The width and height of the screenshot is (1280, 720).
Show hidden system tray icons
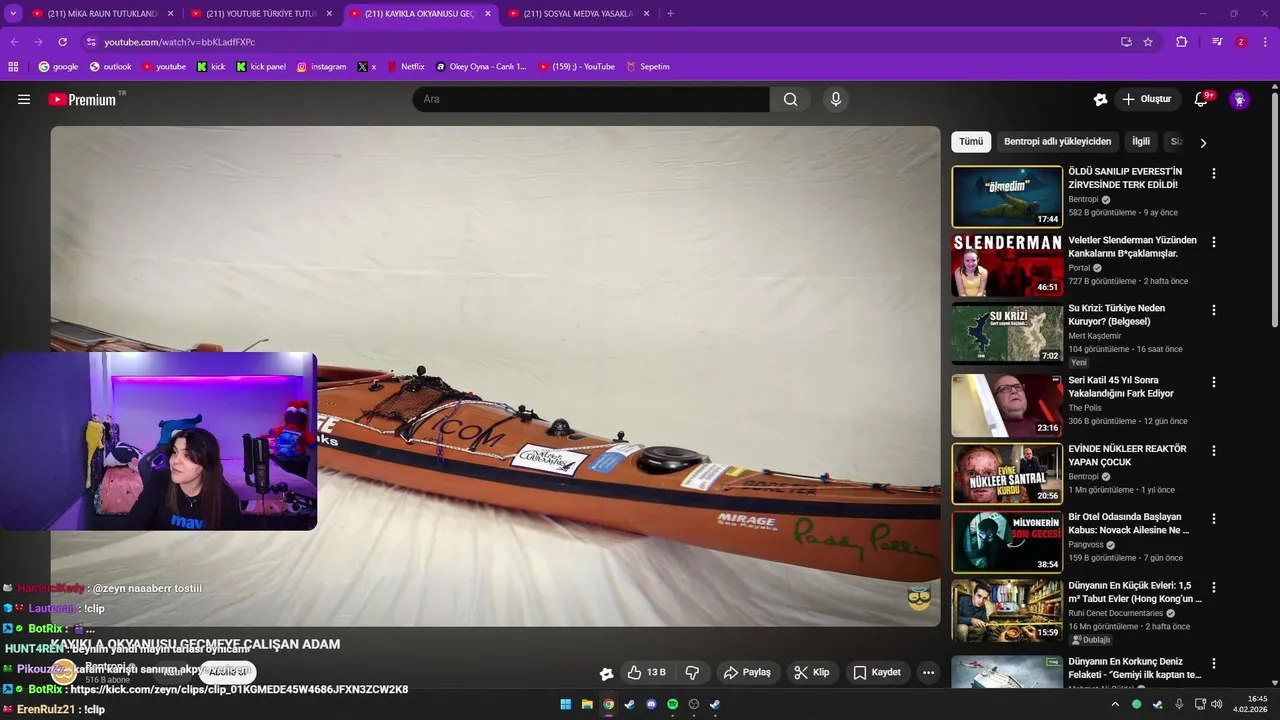[1115, 704]
